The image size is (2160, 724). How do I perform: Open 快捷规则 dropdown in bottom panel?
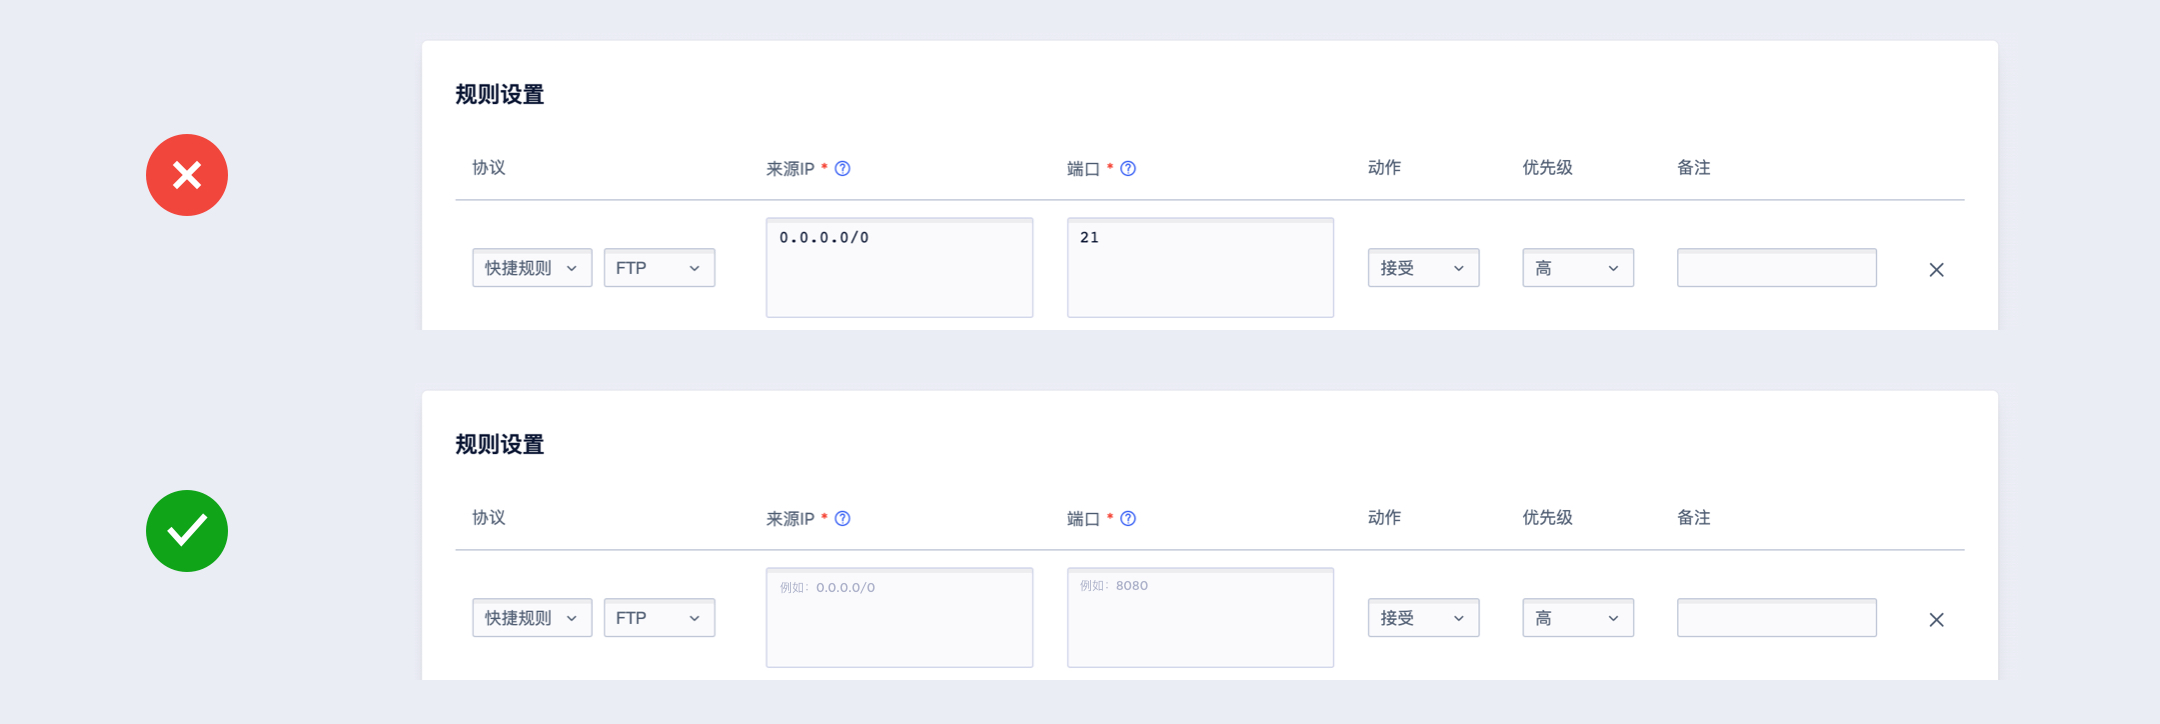click(532, 618)
